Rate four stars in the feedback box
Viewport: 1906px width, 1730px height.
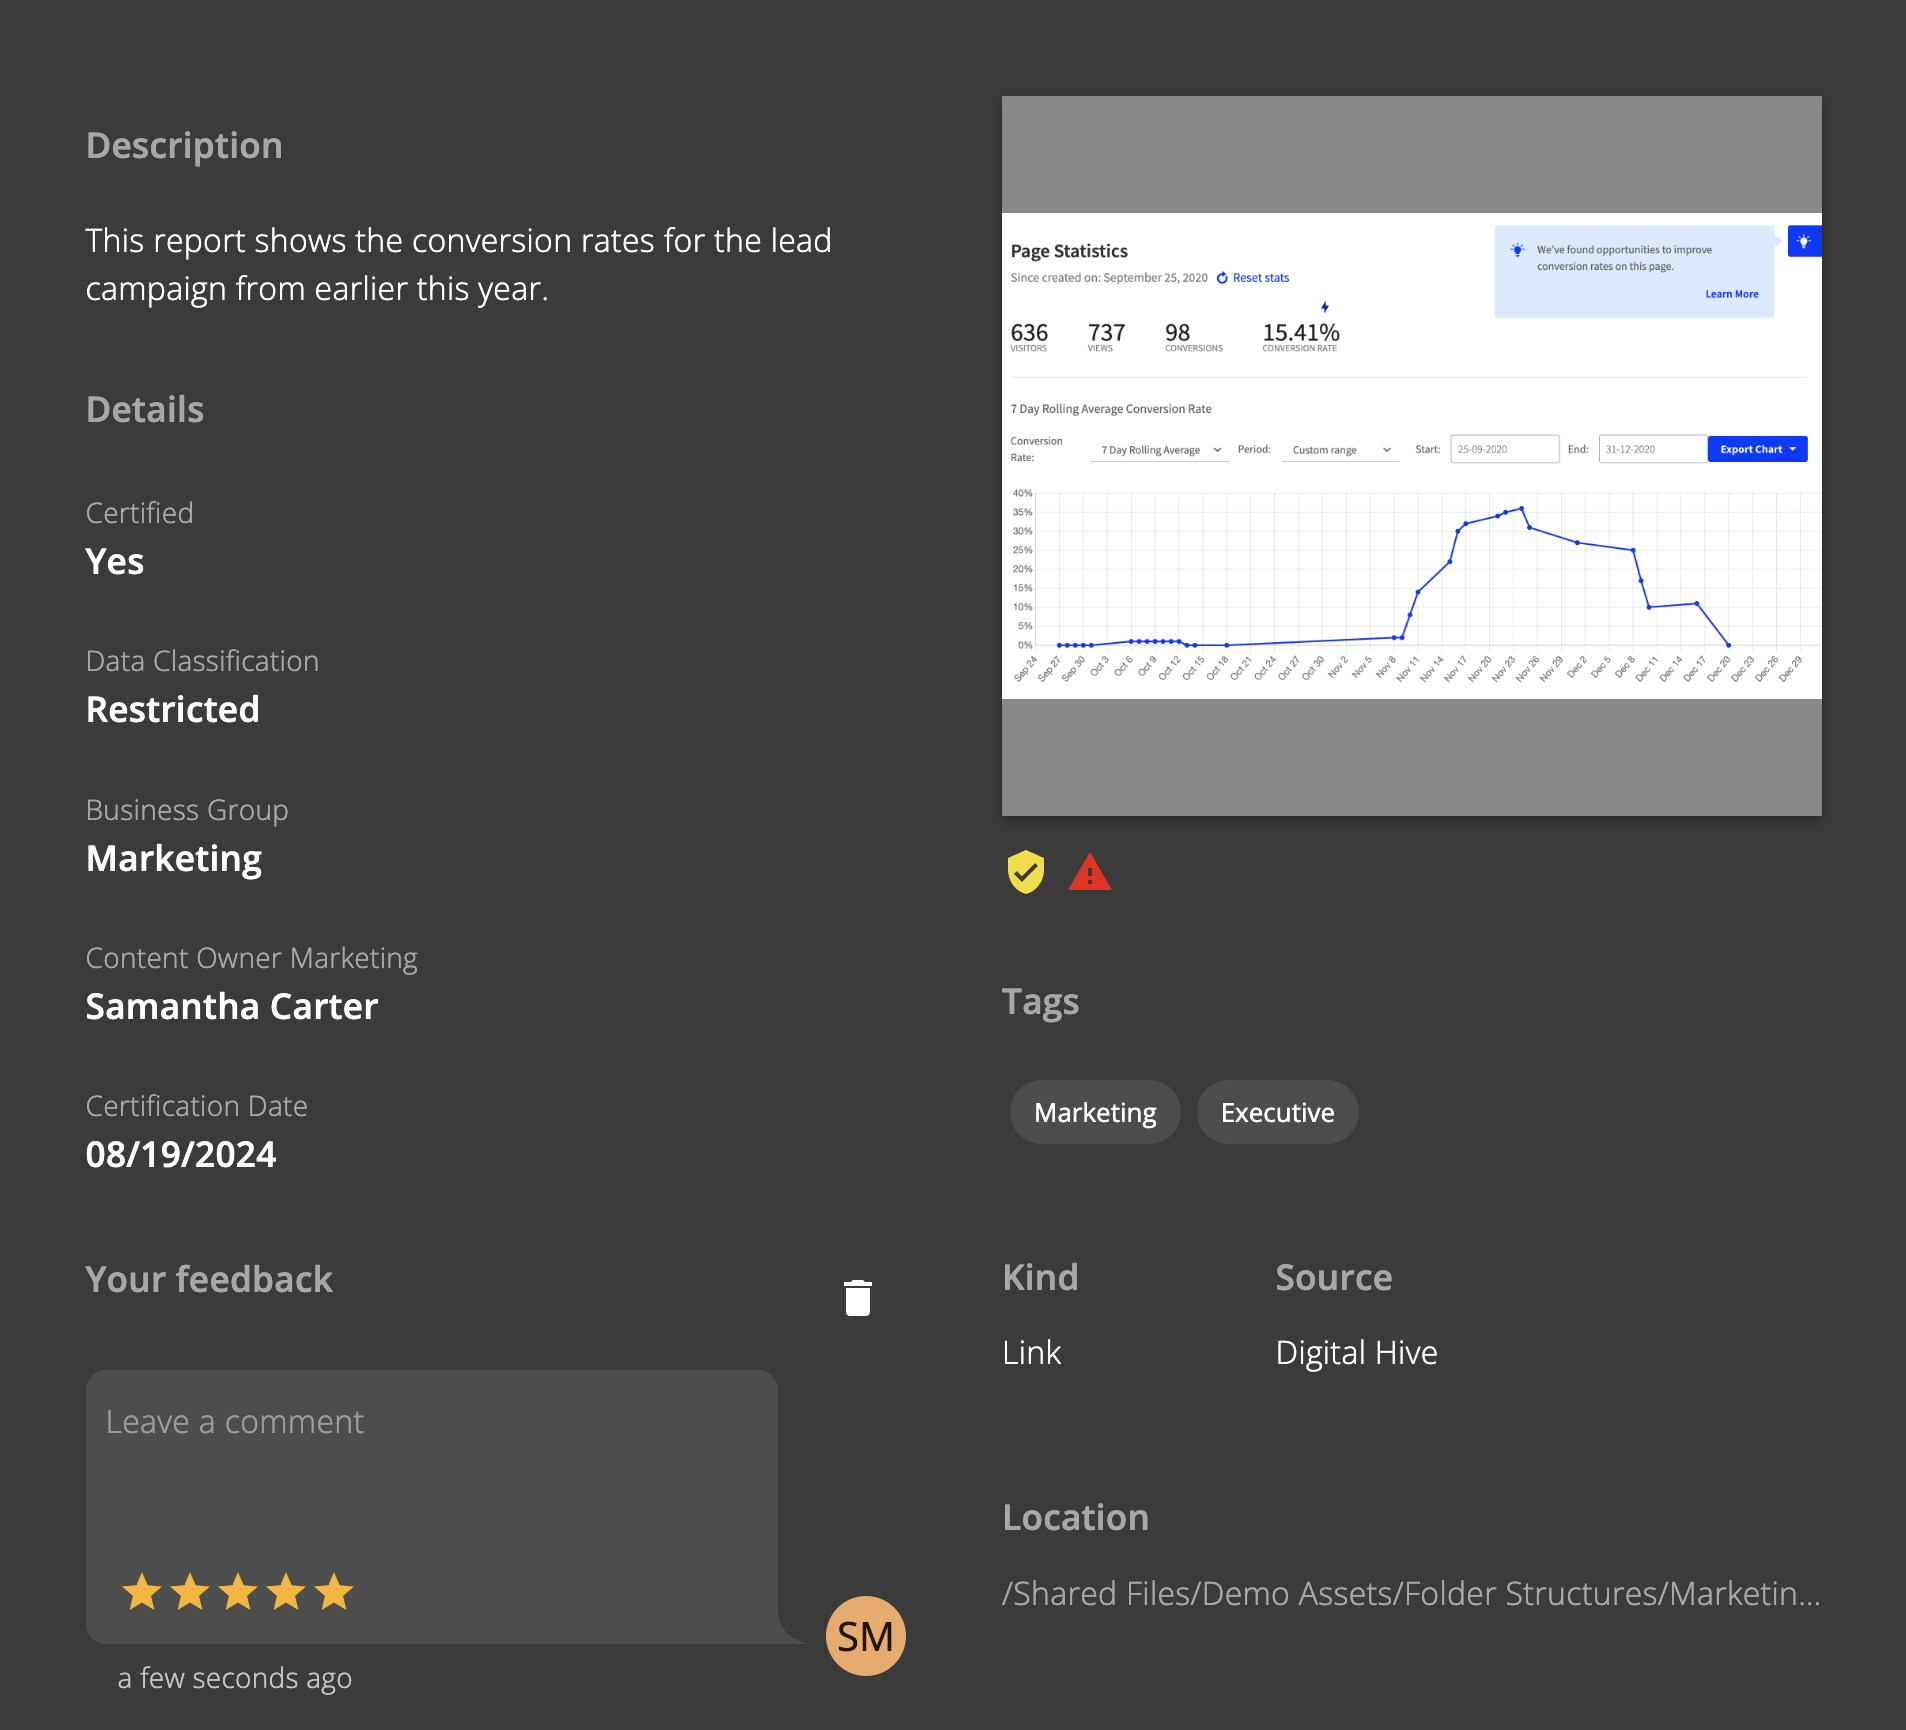[286, 1592]
